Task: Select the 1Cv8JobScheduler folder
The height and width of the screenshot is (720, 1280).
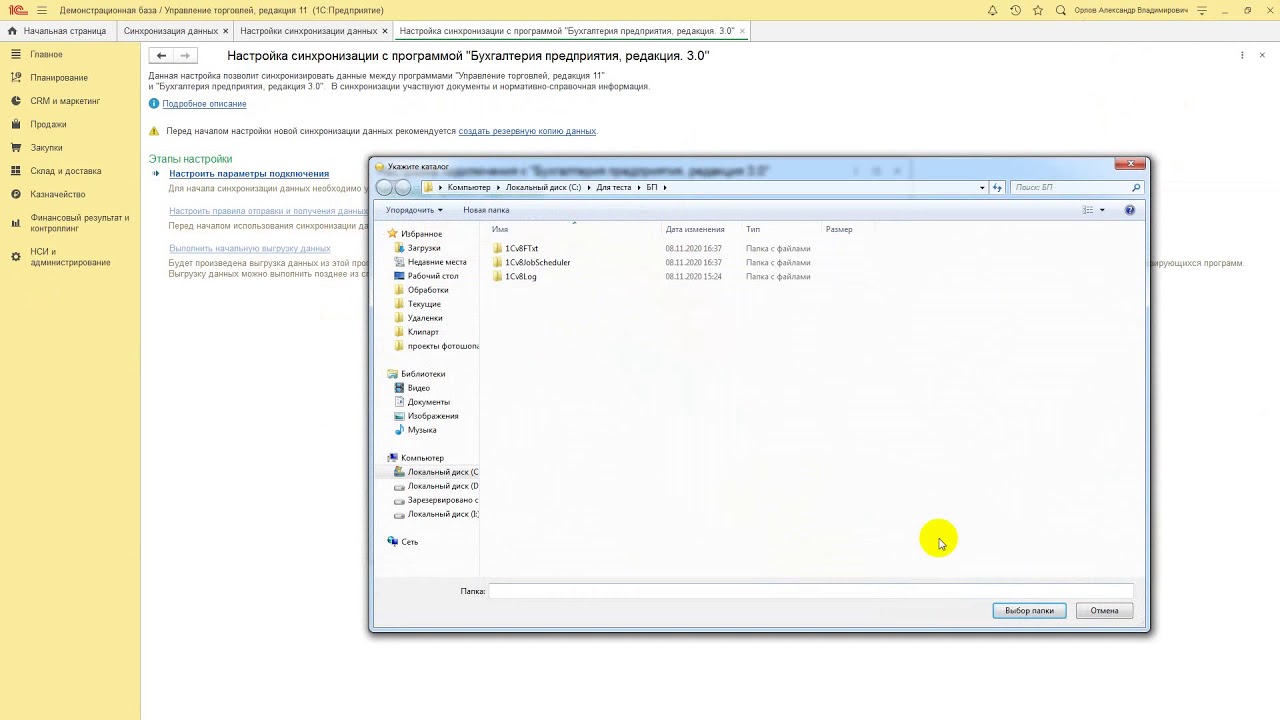Action: [531, 262]
